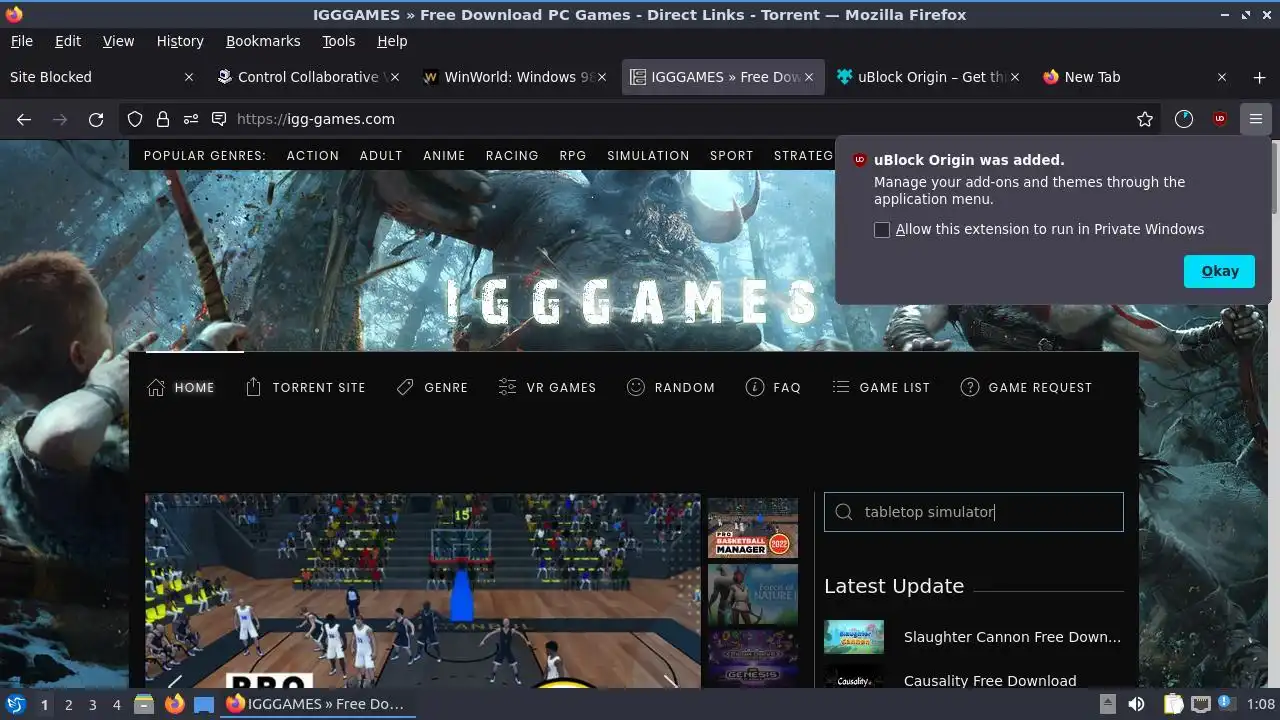
Task: Bookmark this page with the star
Action: coord(1145,119)
